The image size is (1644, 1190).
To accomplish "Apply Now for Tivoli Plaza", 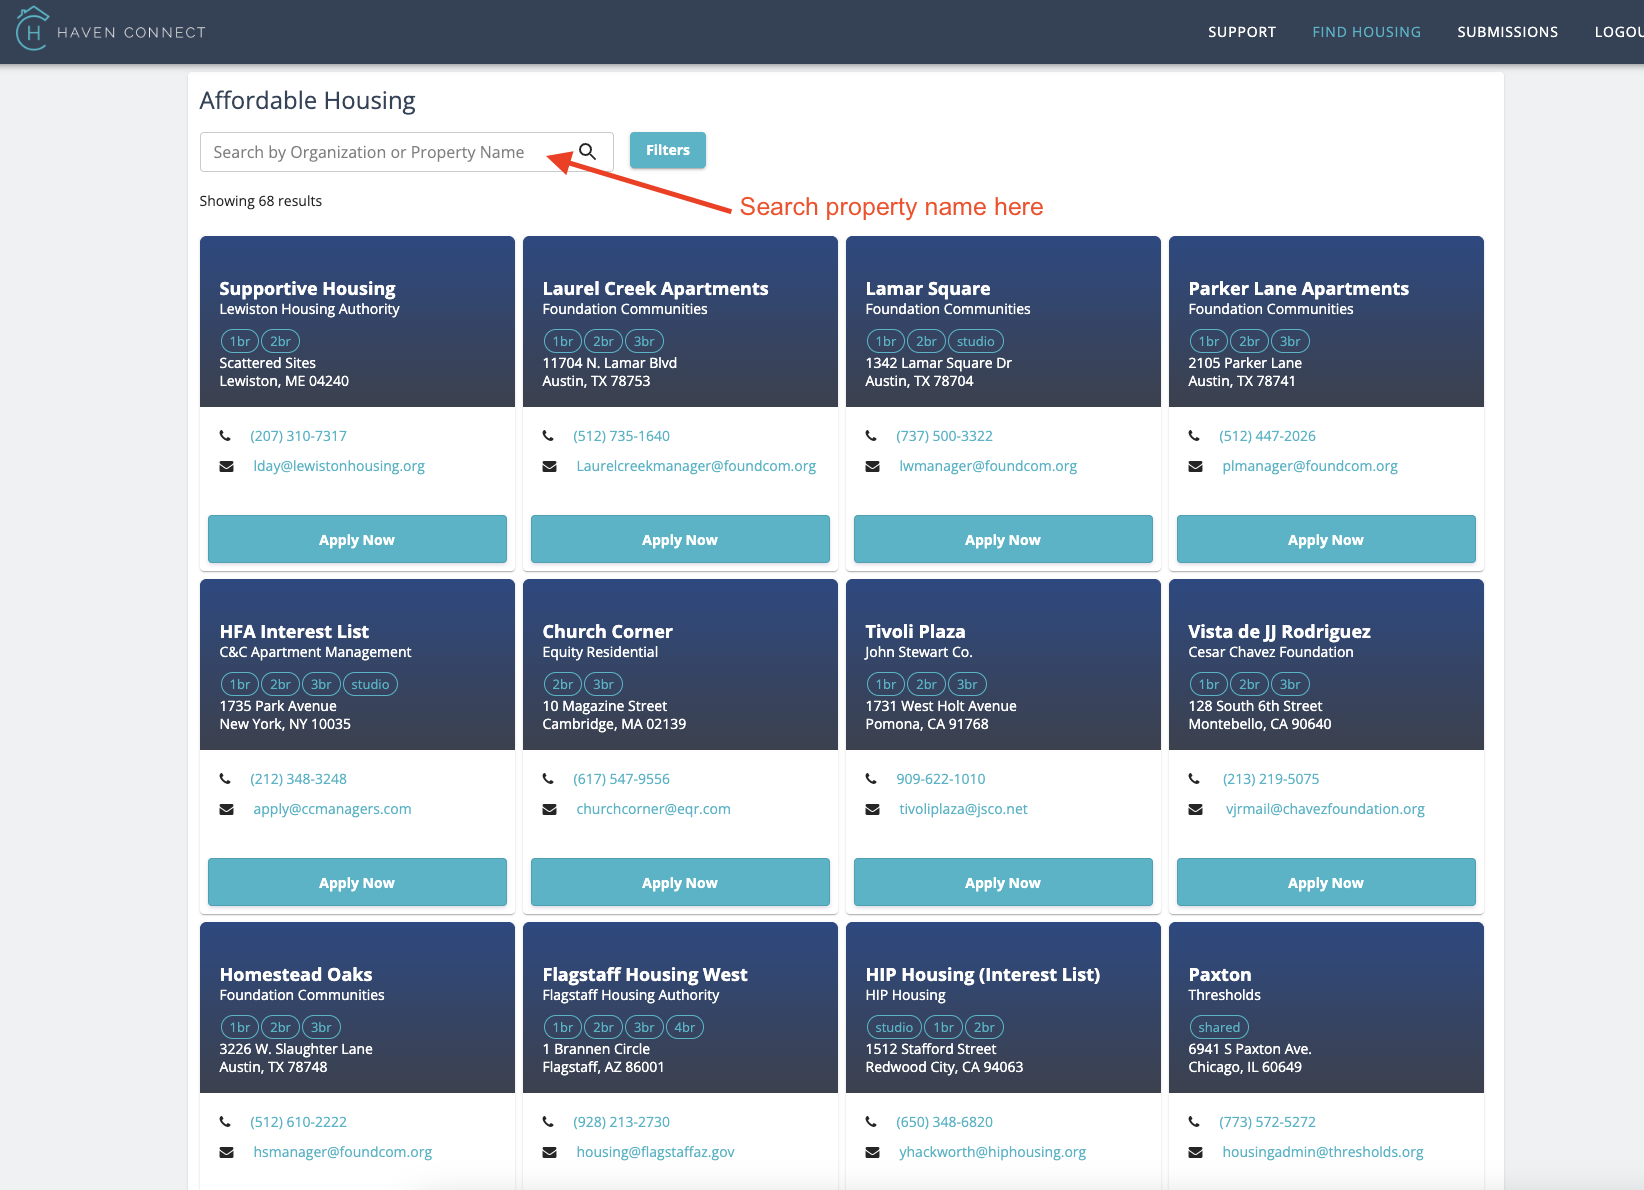I will pos(1003,882).
